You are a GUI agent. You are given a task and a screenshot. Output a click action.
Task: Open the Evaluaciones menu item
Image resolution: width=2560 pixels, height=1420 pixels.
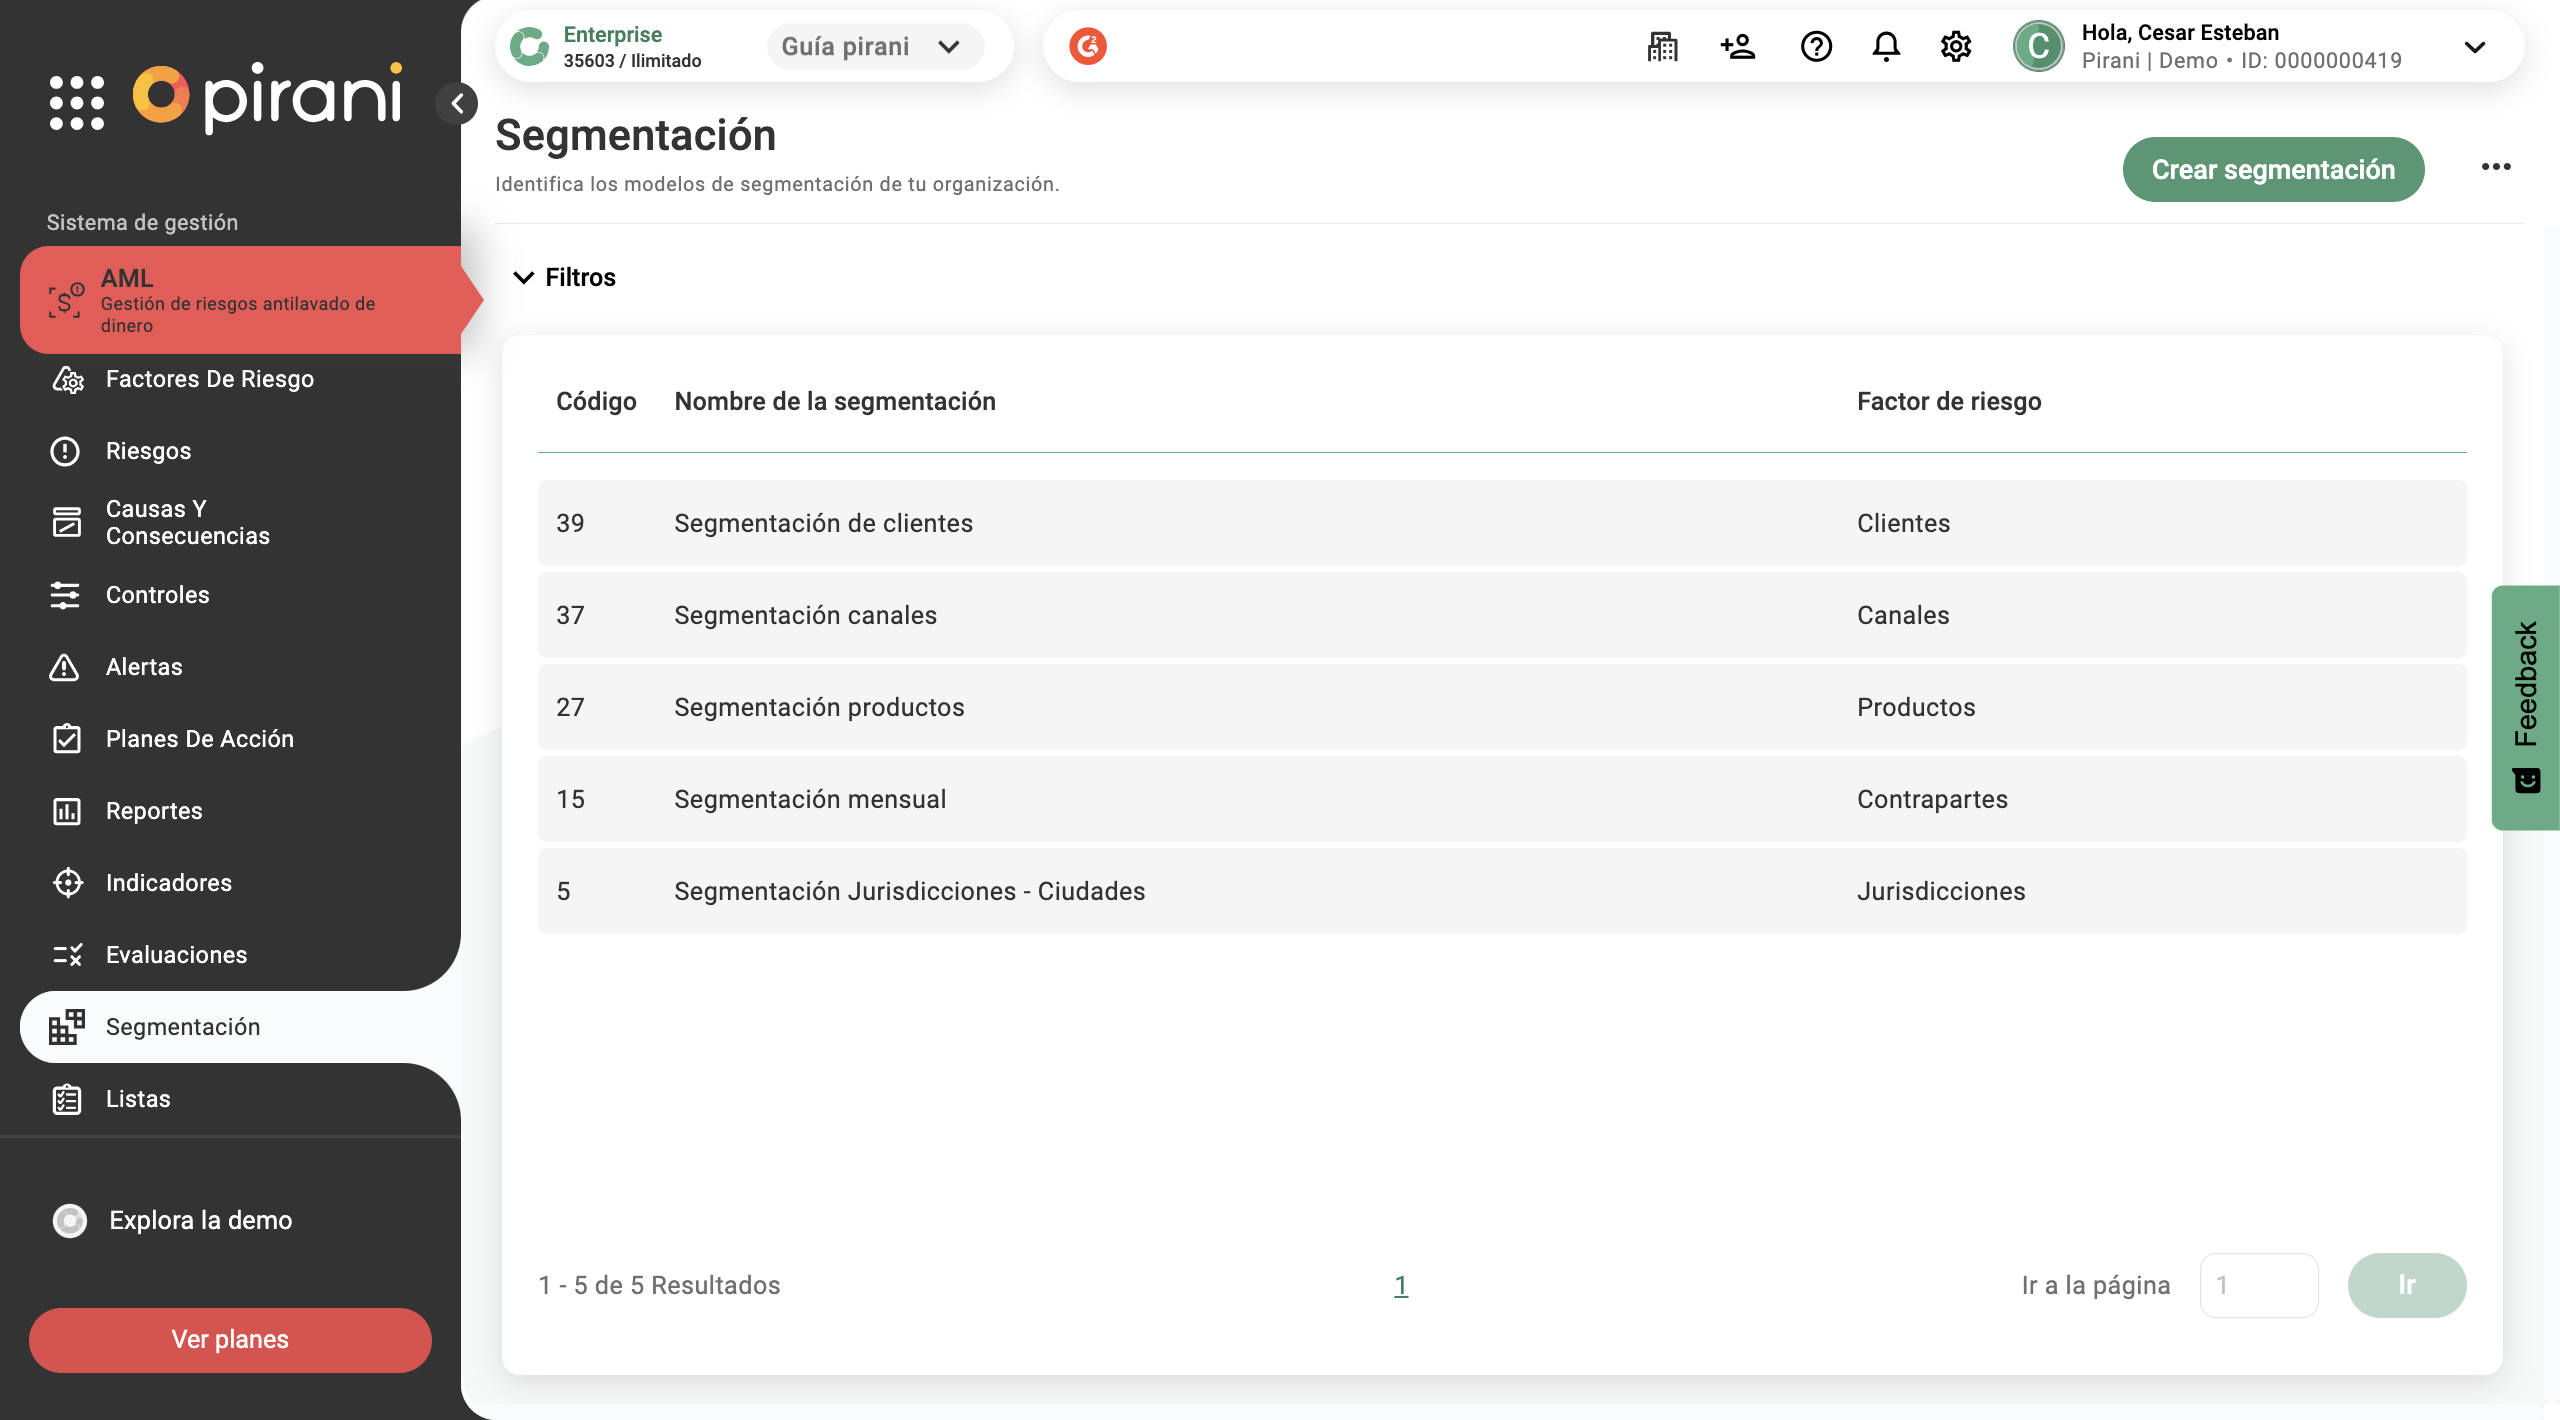(176, 955)
